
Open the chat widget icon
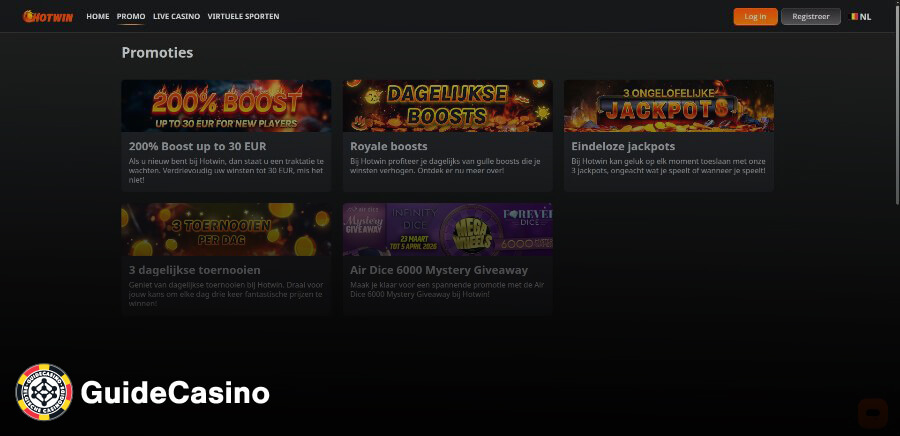(x=872, y=413)
